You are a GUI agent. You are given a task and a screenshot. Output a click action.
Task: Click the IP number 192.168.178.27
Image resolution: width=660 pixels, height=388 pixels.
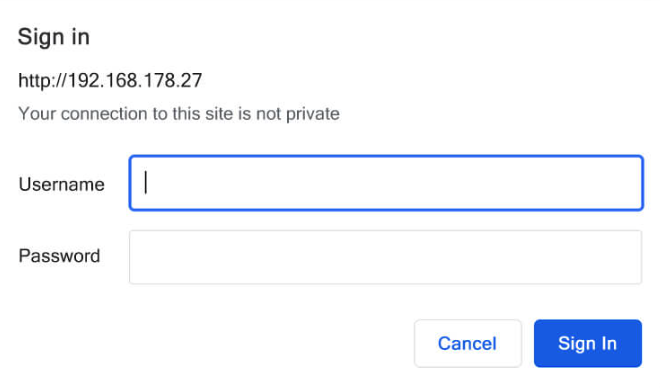(x=135, y=80)
